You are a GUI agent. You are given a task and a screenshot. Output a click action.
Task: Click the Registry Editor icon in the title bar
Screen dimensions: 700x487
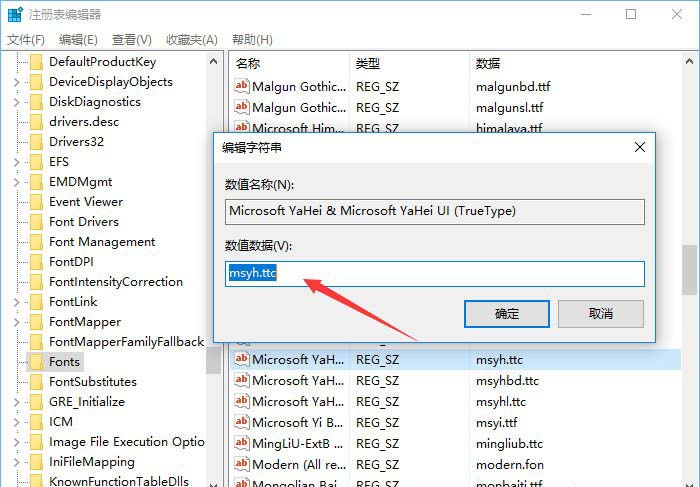(13, 15)
